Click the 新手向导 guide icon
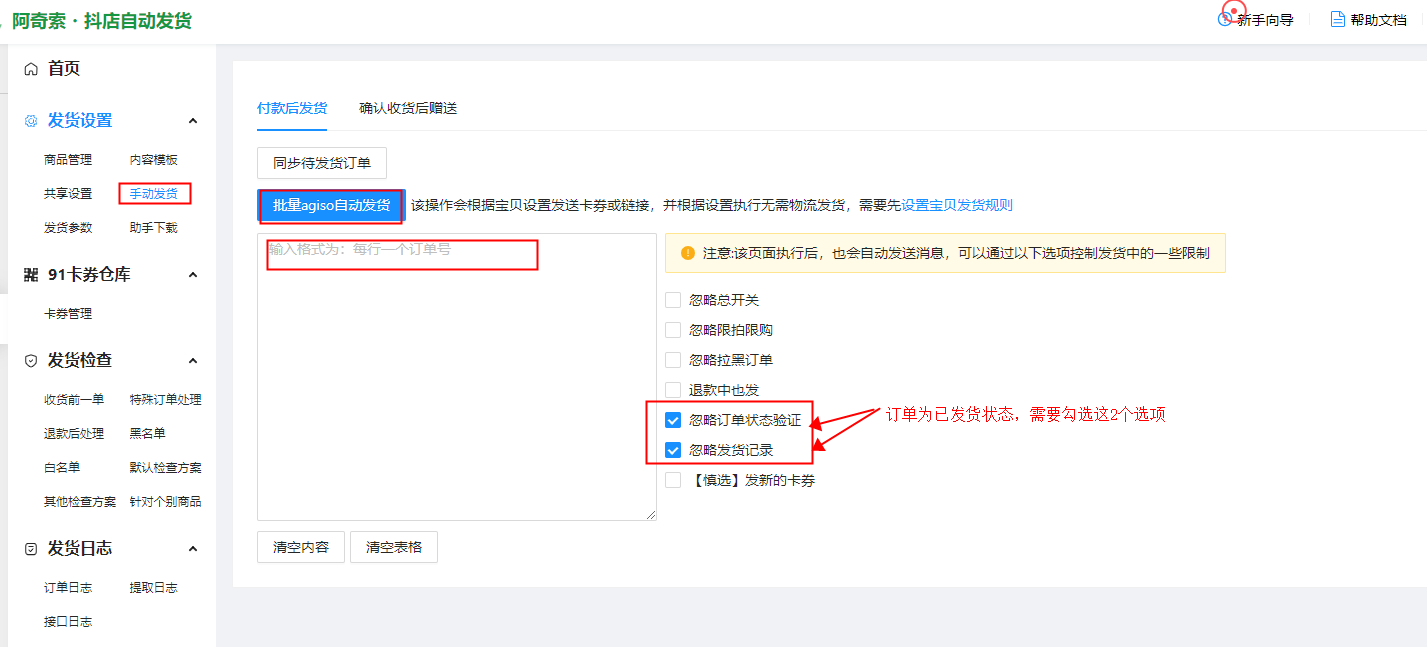 click(x=1225, y=19)
